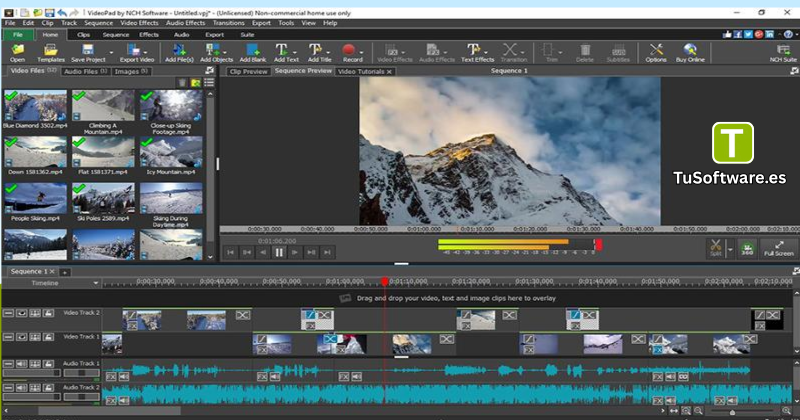
Task: Add new sequence plus button
Action: (x=65, y=272)
